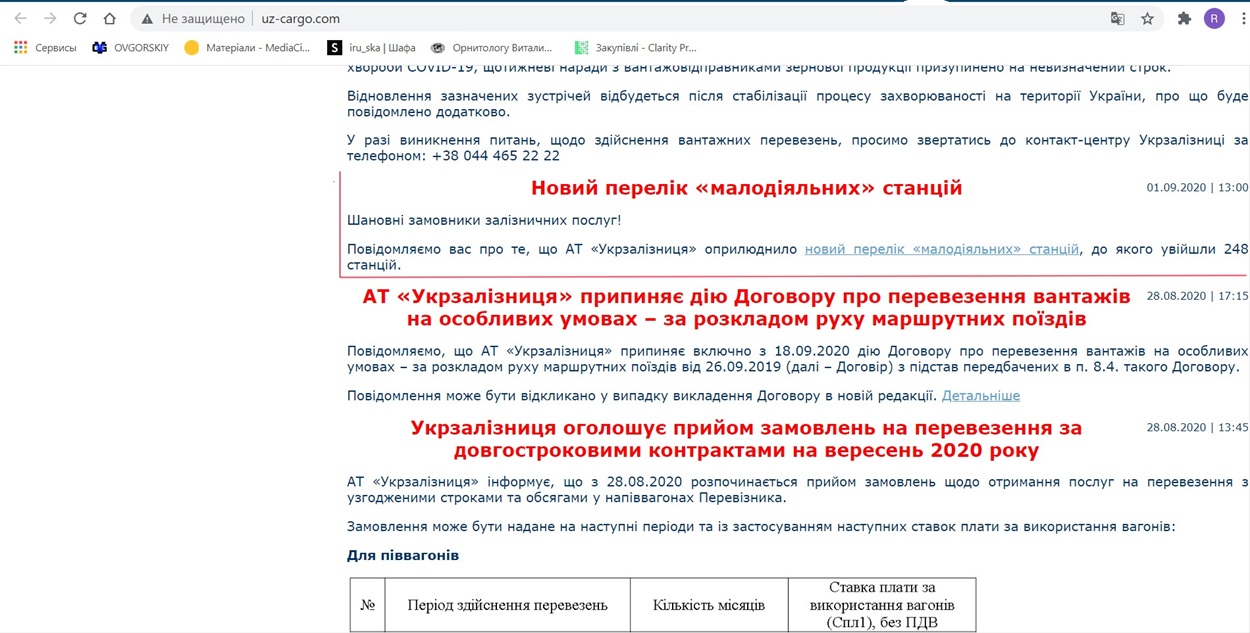Click the Не защищено label

203,18
